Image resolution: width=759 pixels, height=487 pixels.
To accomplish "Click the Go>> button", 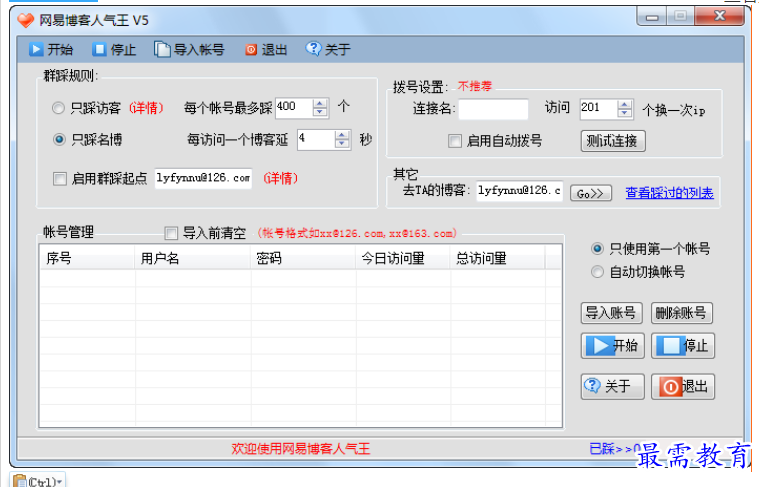I will (x=591, y=194).
